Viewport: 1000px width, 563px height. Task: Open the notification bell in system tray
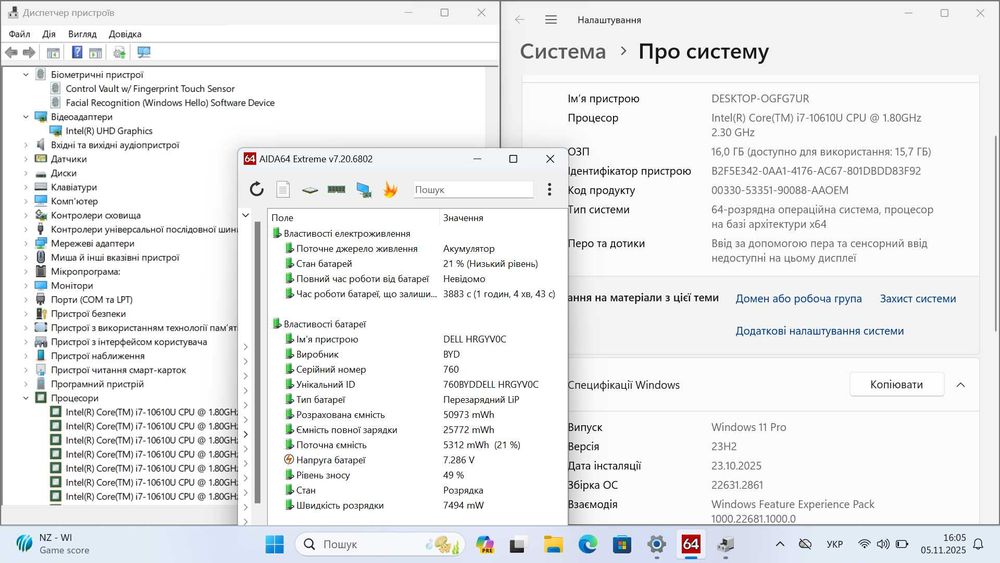[x=978, y=544]
